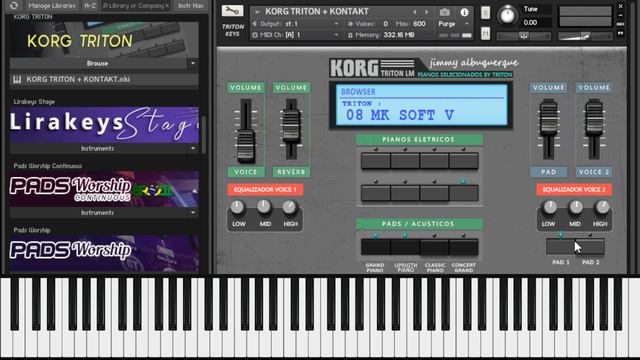Toggle first Pianos Eletricos bottom-row button

coord(376,193)
